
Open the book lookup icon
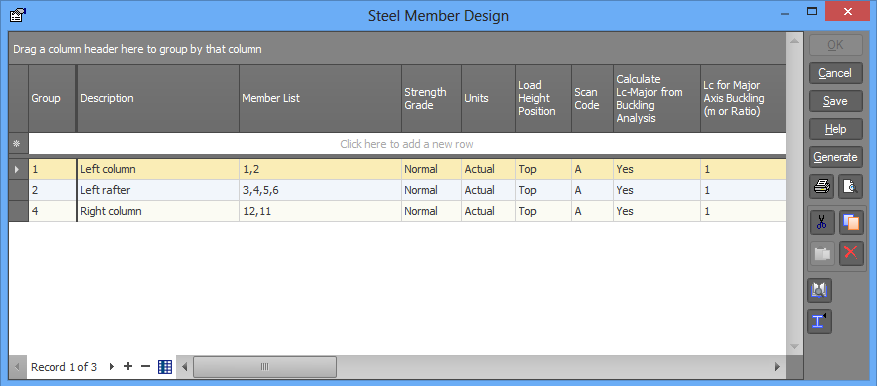819,290
